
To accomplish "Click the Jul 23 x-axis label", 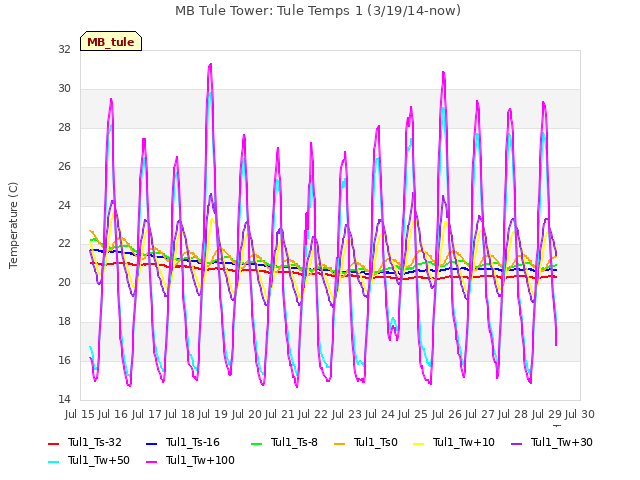I will [347, 414].
